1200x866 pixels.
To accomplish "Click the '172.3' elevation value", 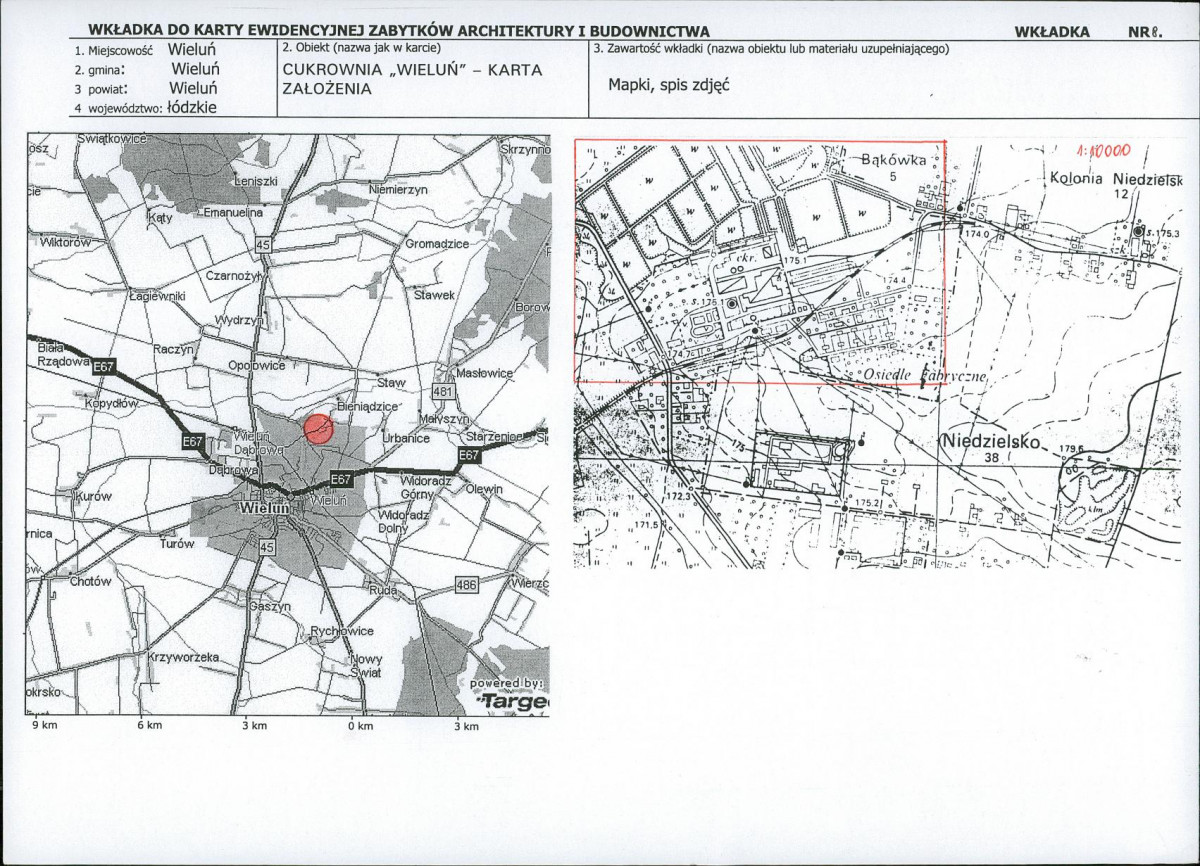I will [679, 496].
